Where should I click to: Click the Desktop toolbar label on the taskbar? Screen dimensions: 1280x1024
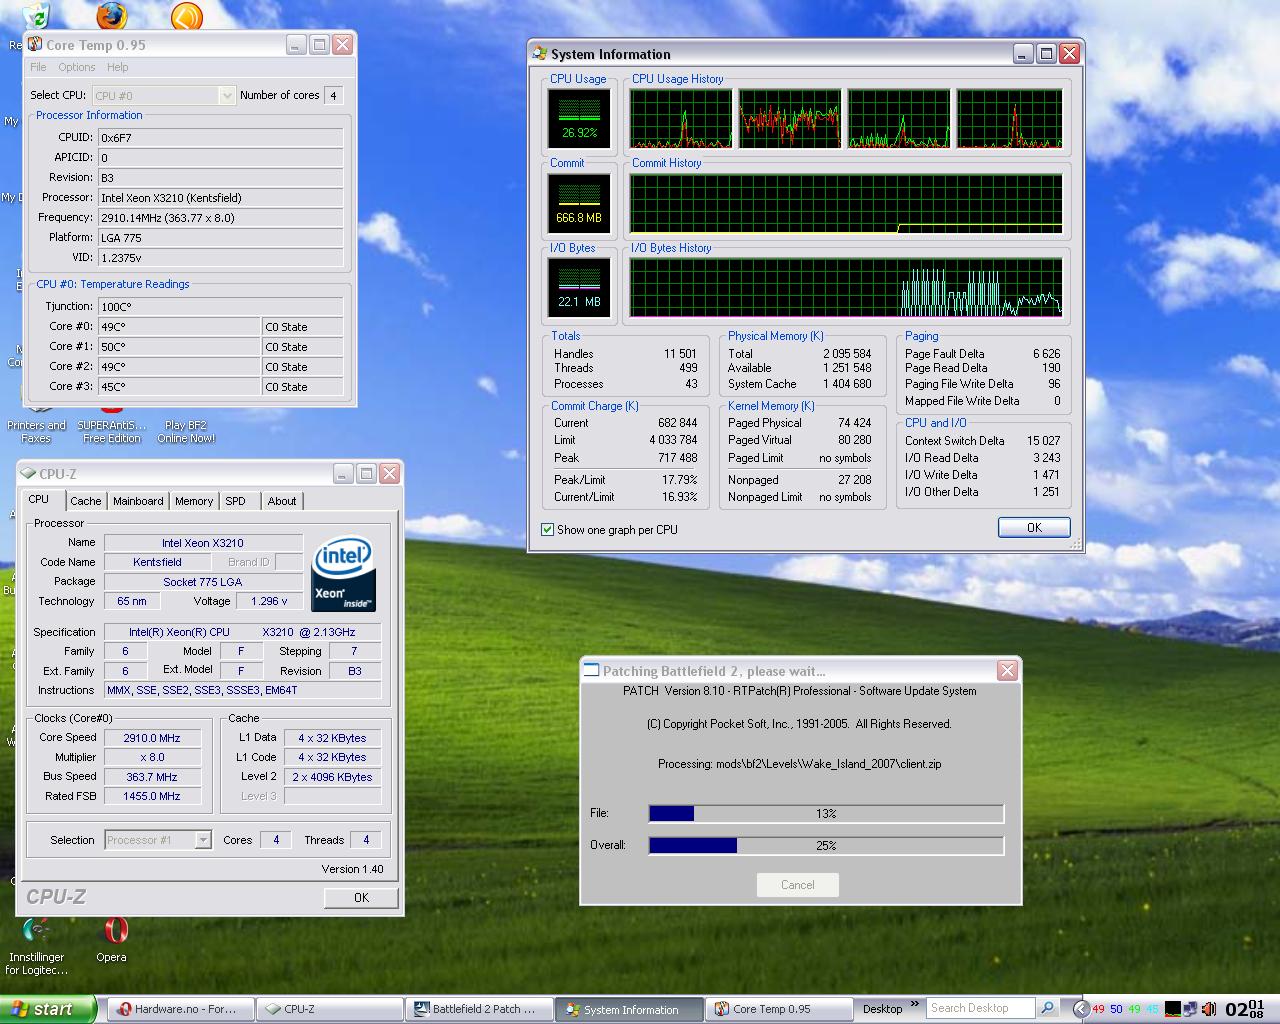point(882,1009)
